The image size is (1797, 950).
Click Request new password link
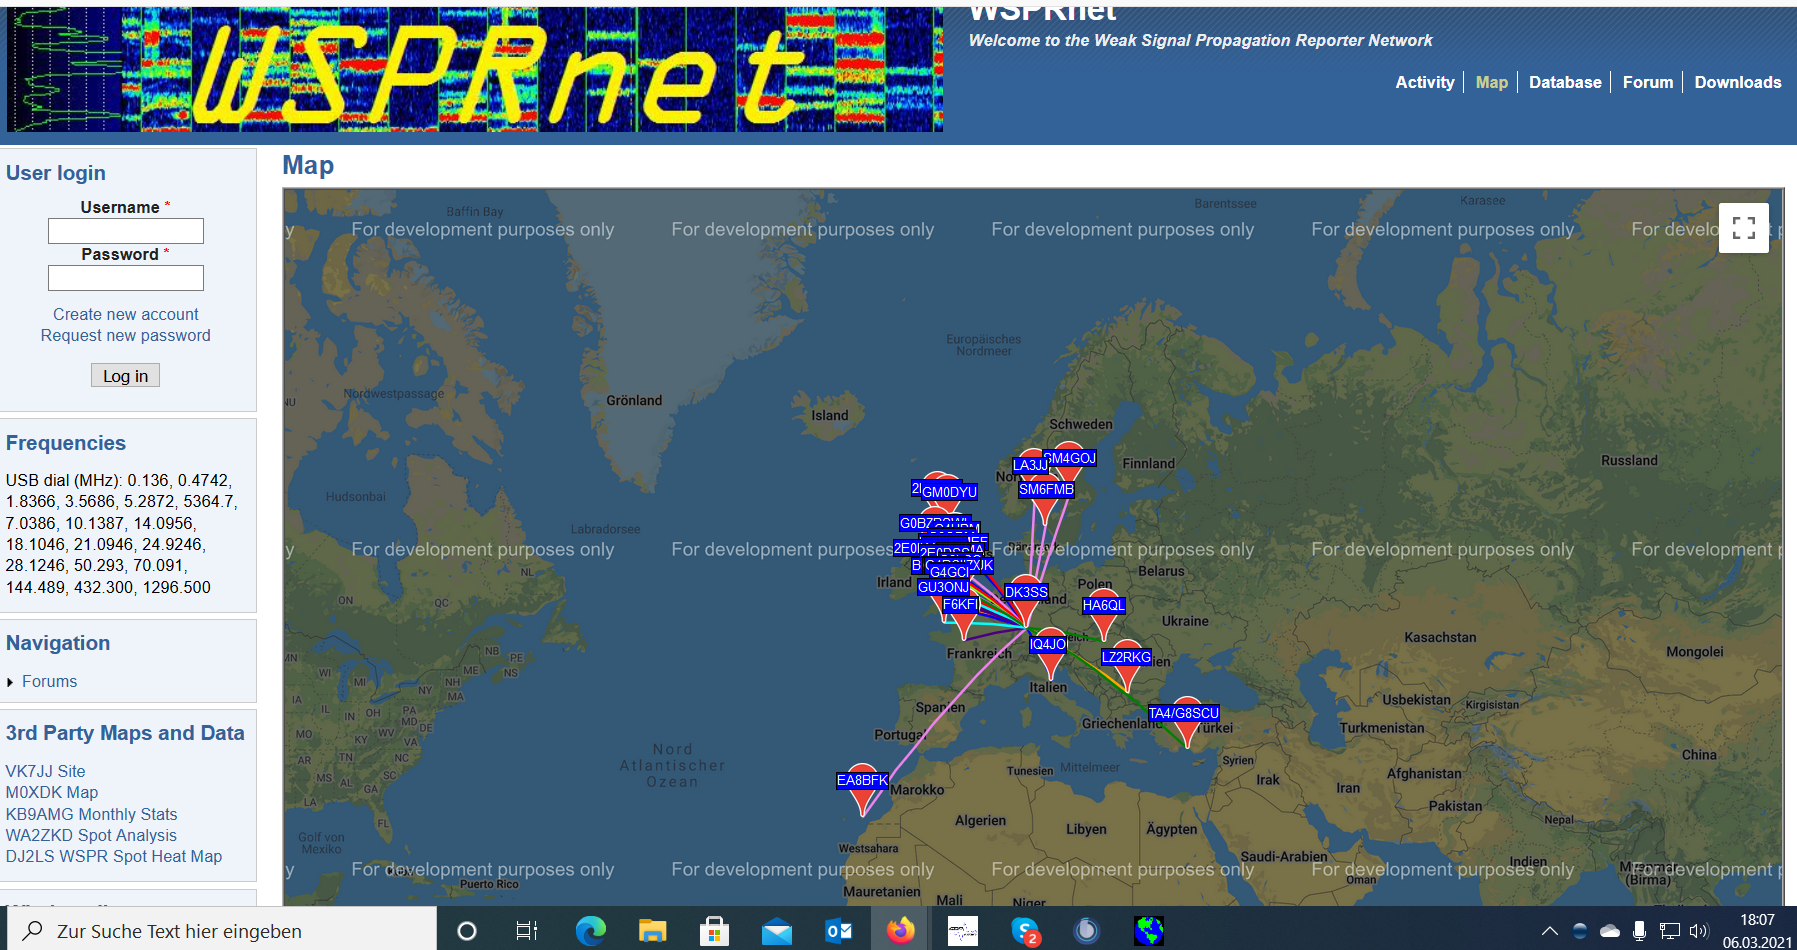coord(126,335)
